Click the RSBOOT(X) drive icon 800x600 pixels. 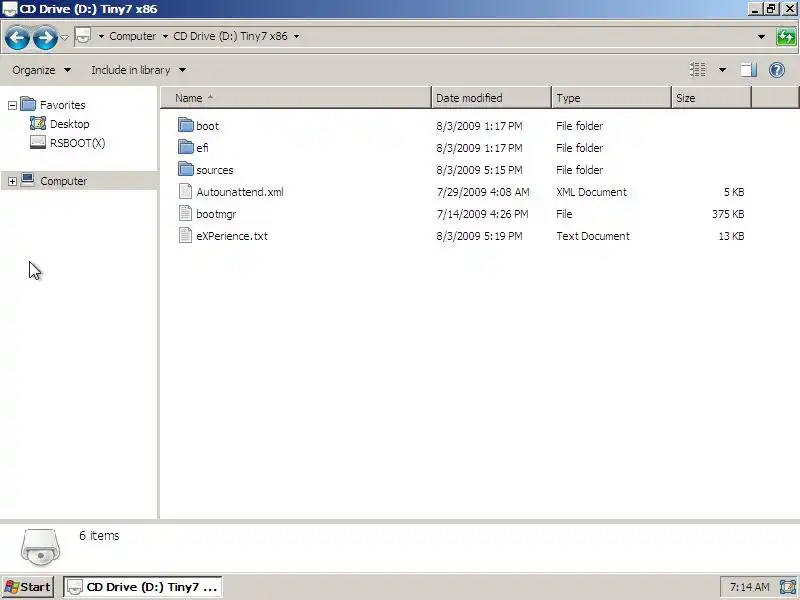click(38, 142)
